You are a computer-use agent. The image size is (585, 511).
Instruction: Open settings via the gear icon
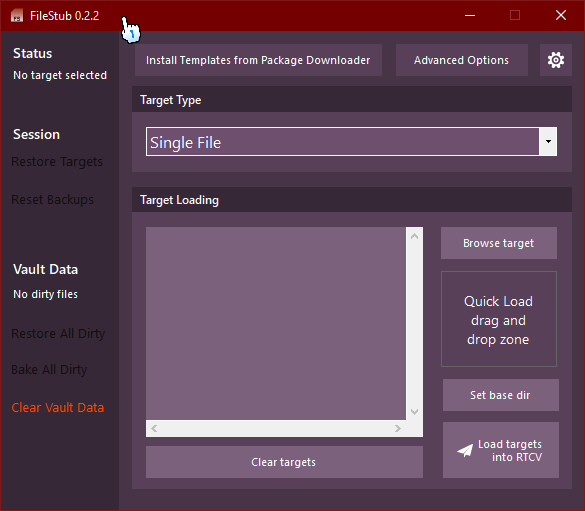(556, 60)
